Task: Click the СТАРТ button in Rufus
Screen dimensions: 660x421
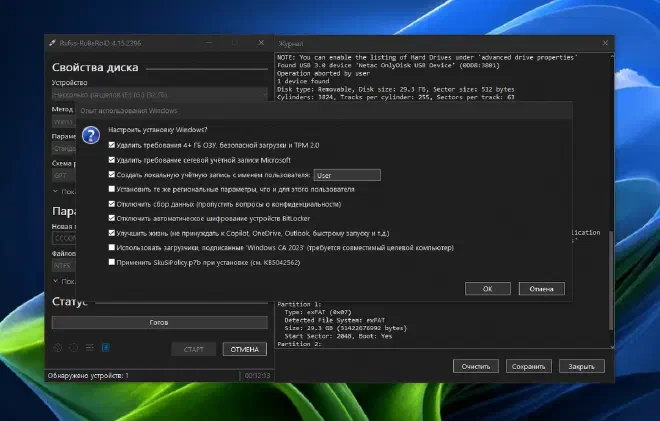Action: pos(194,349)
